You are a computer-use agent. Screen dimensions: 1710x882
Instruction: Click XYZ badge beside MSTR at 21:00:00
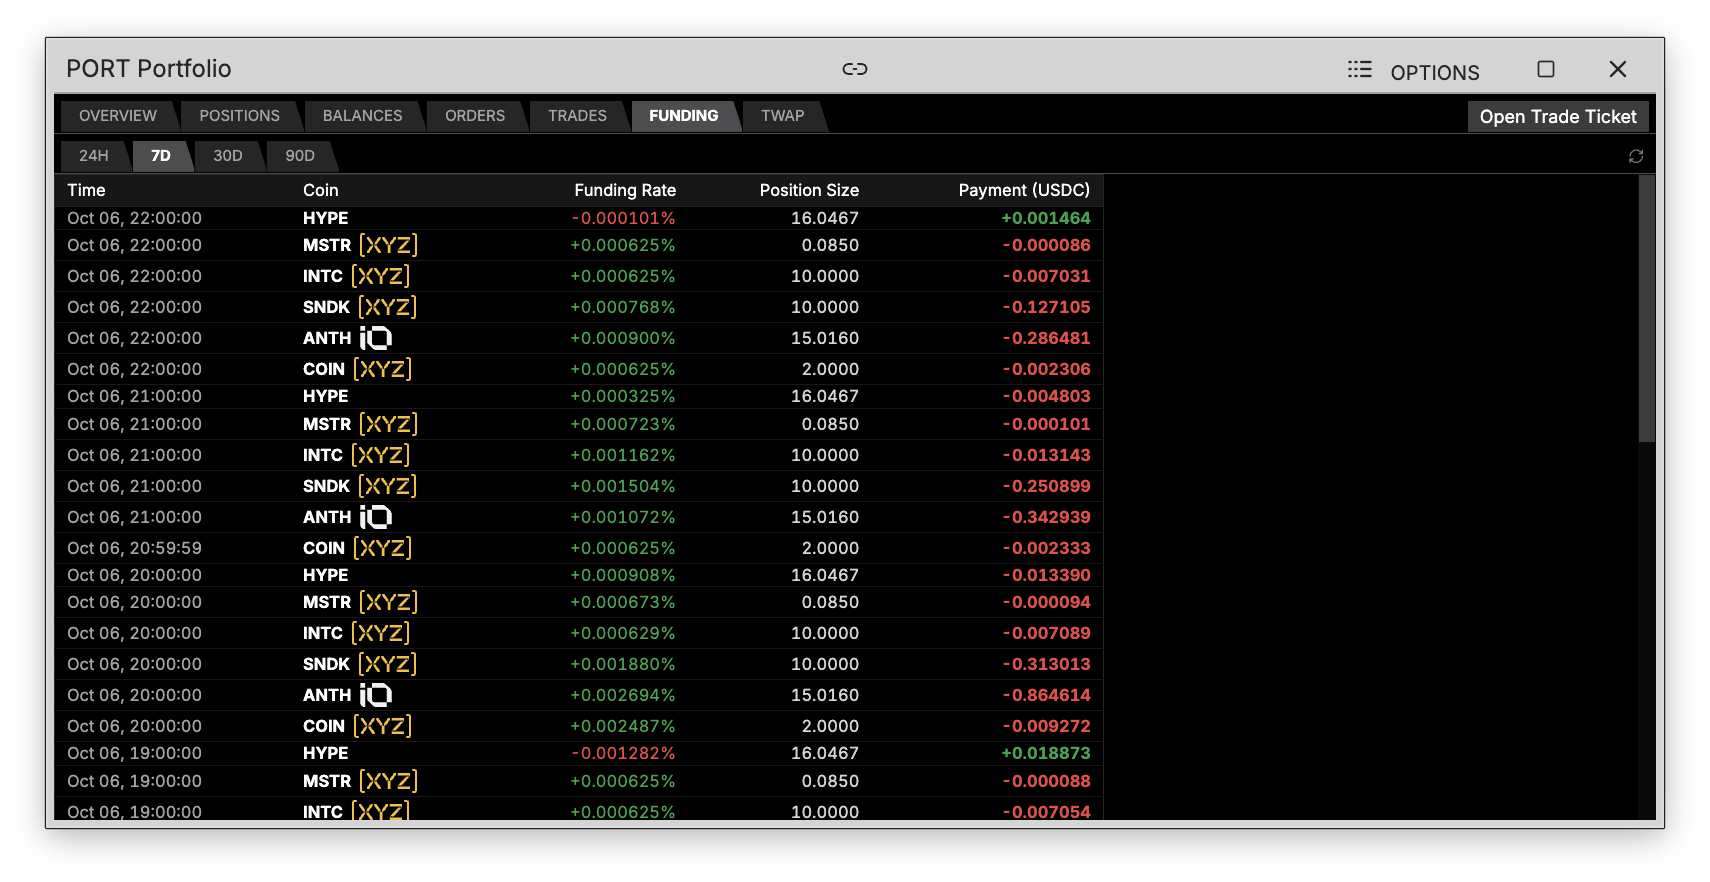(x=388, y=424)
